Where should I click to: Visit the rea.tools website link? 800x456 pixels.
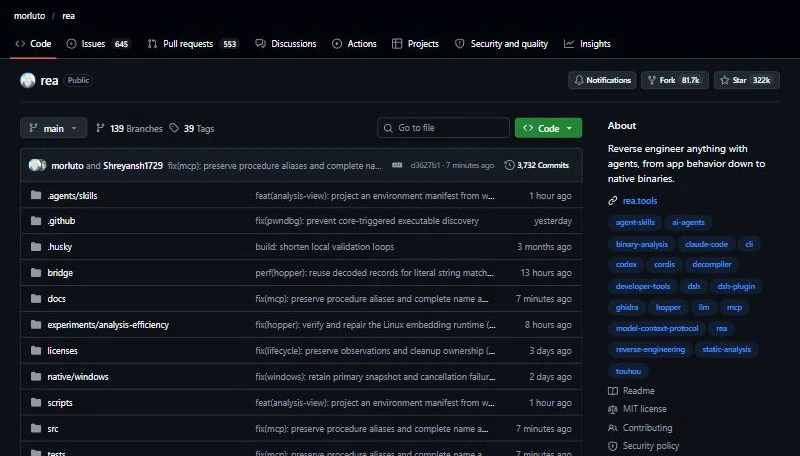tap(640, 201)
